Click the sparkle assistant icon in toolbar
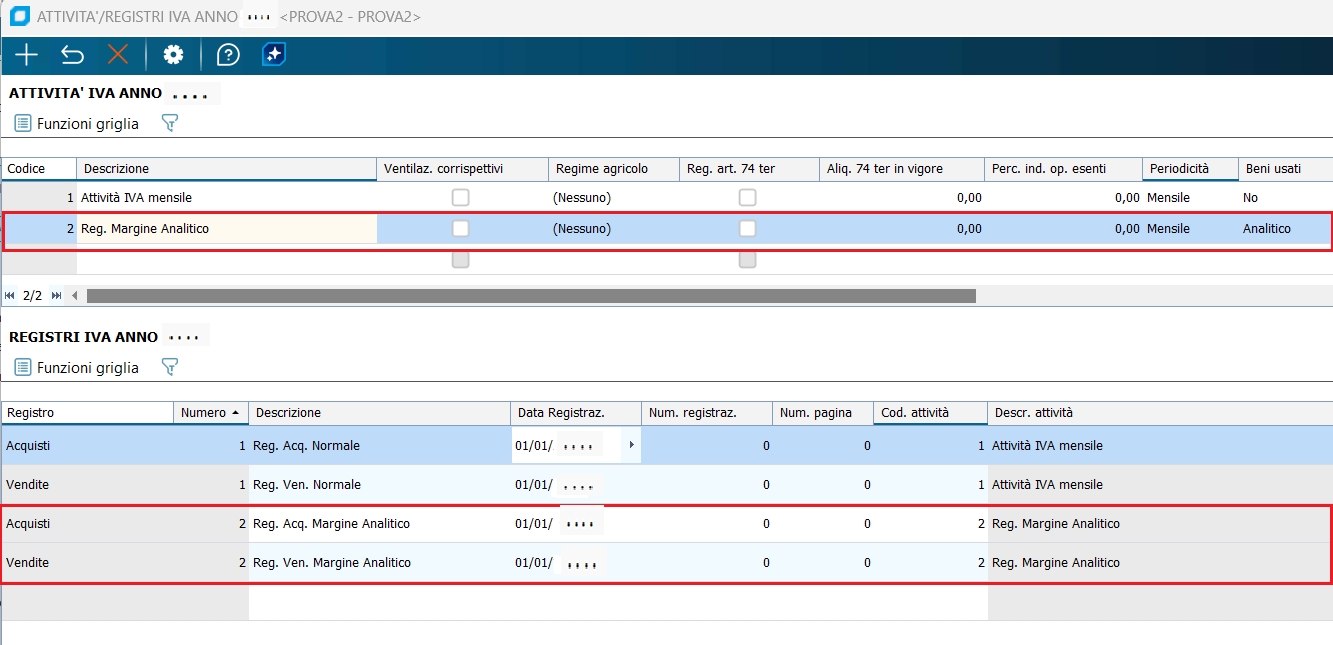1333x645 pixels. pyautogui.click(x=274, y=55)
